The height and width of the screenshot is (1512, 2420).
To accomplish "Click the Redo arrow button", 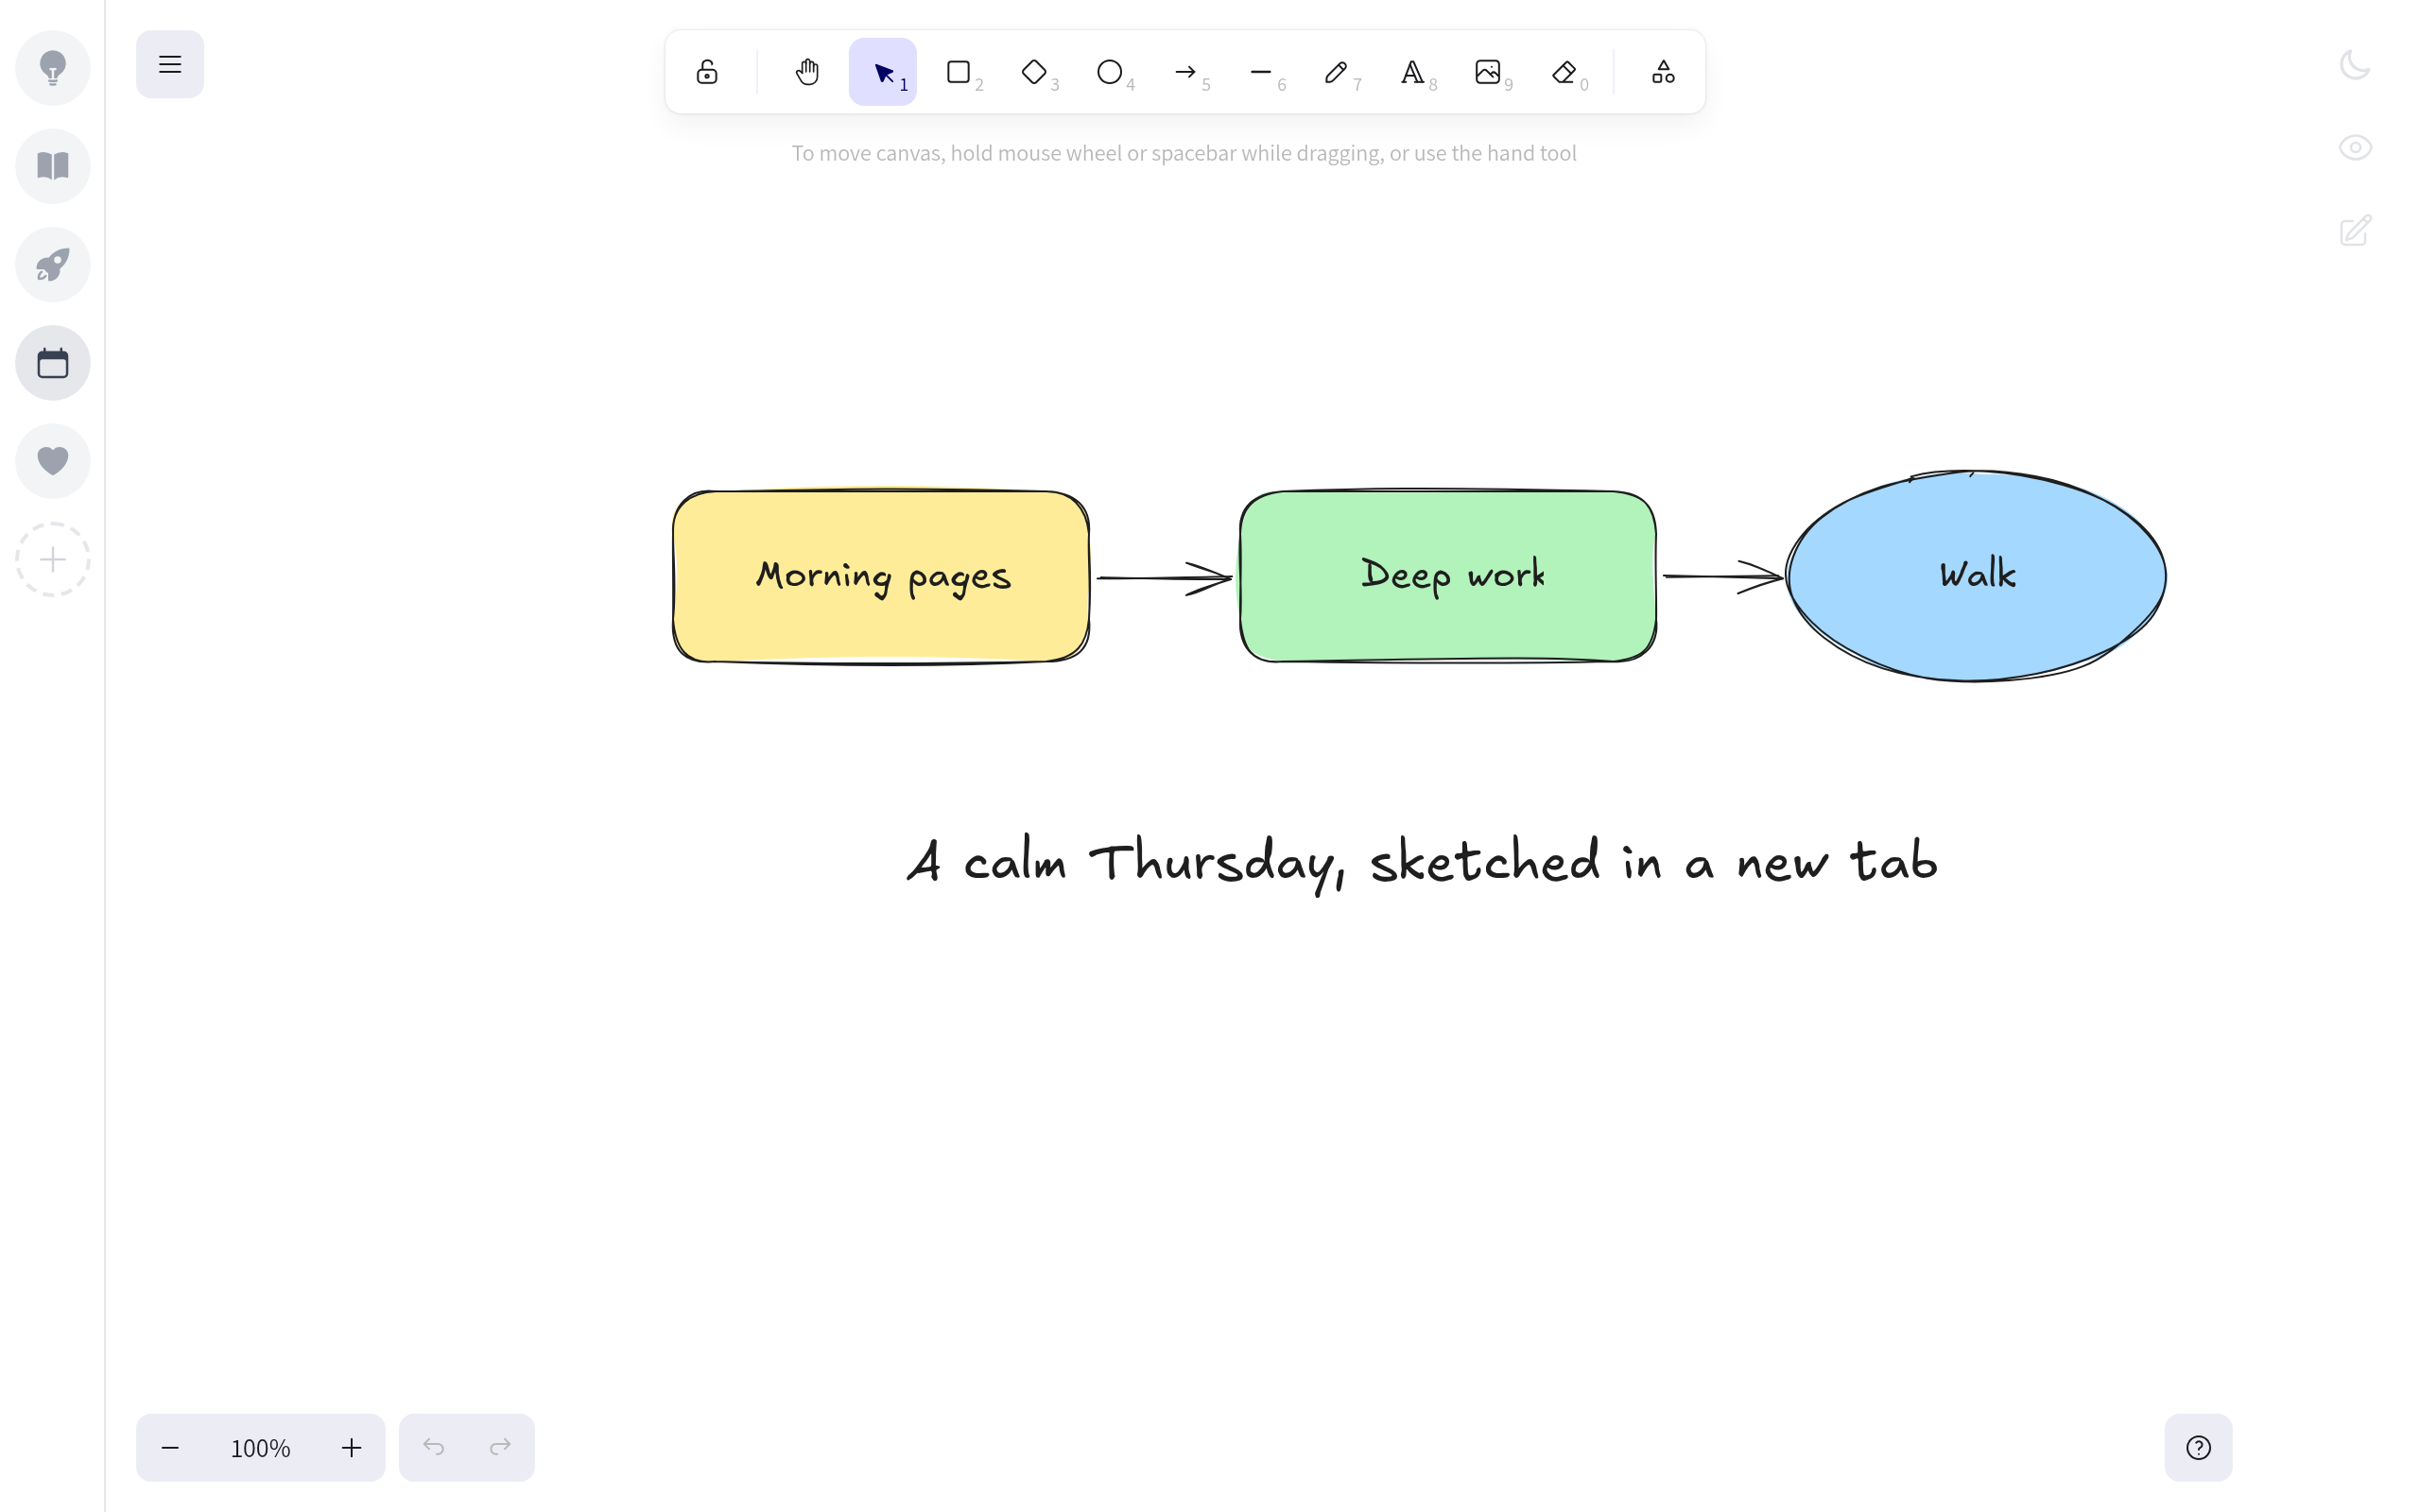I will tap(500, 1447).
